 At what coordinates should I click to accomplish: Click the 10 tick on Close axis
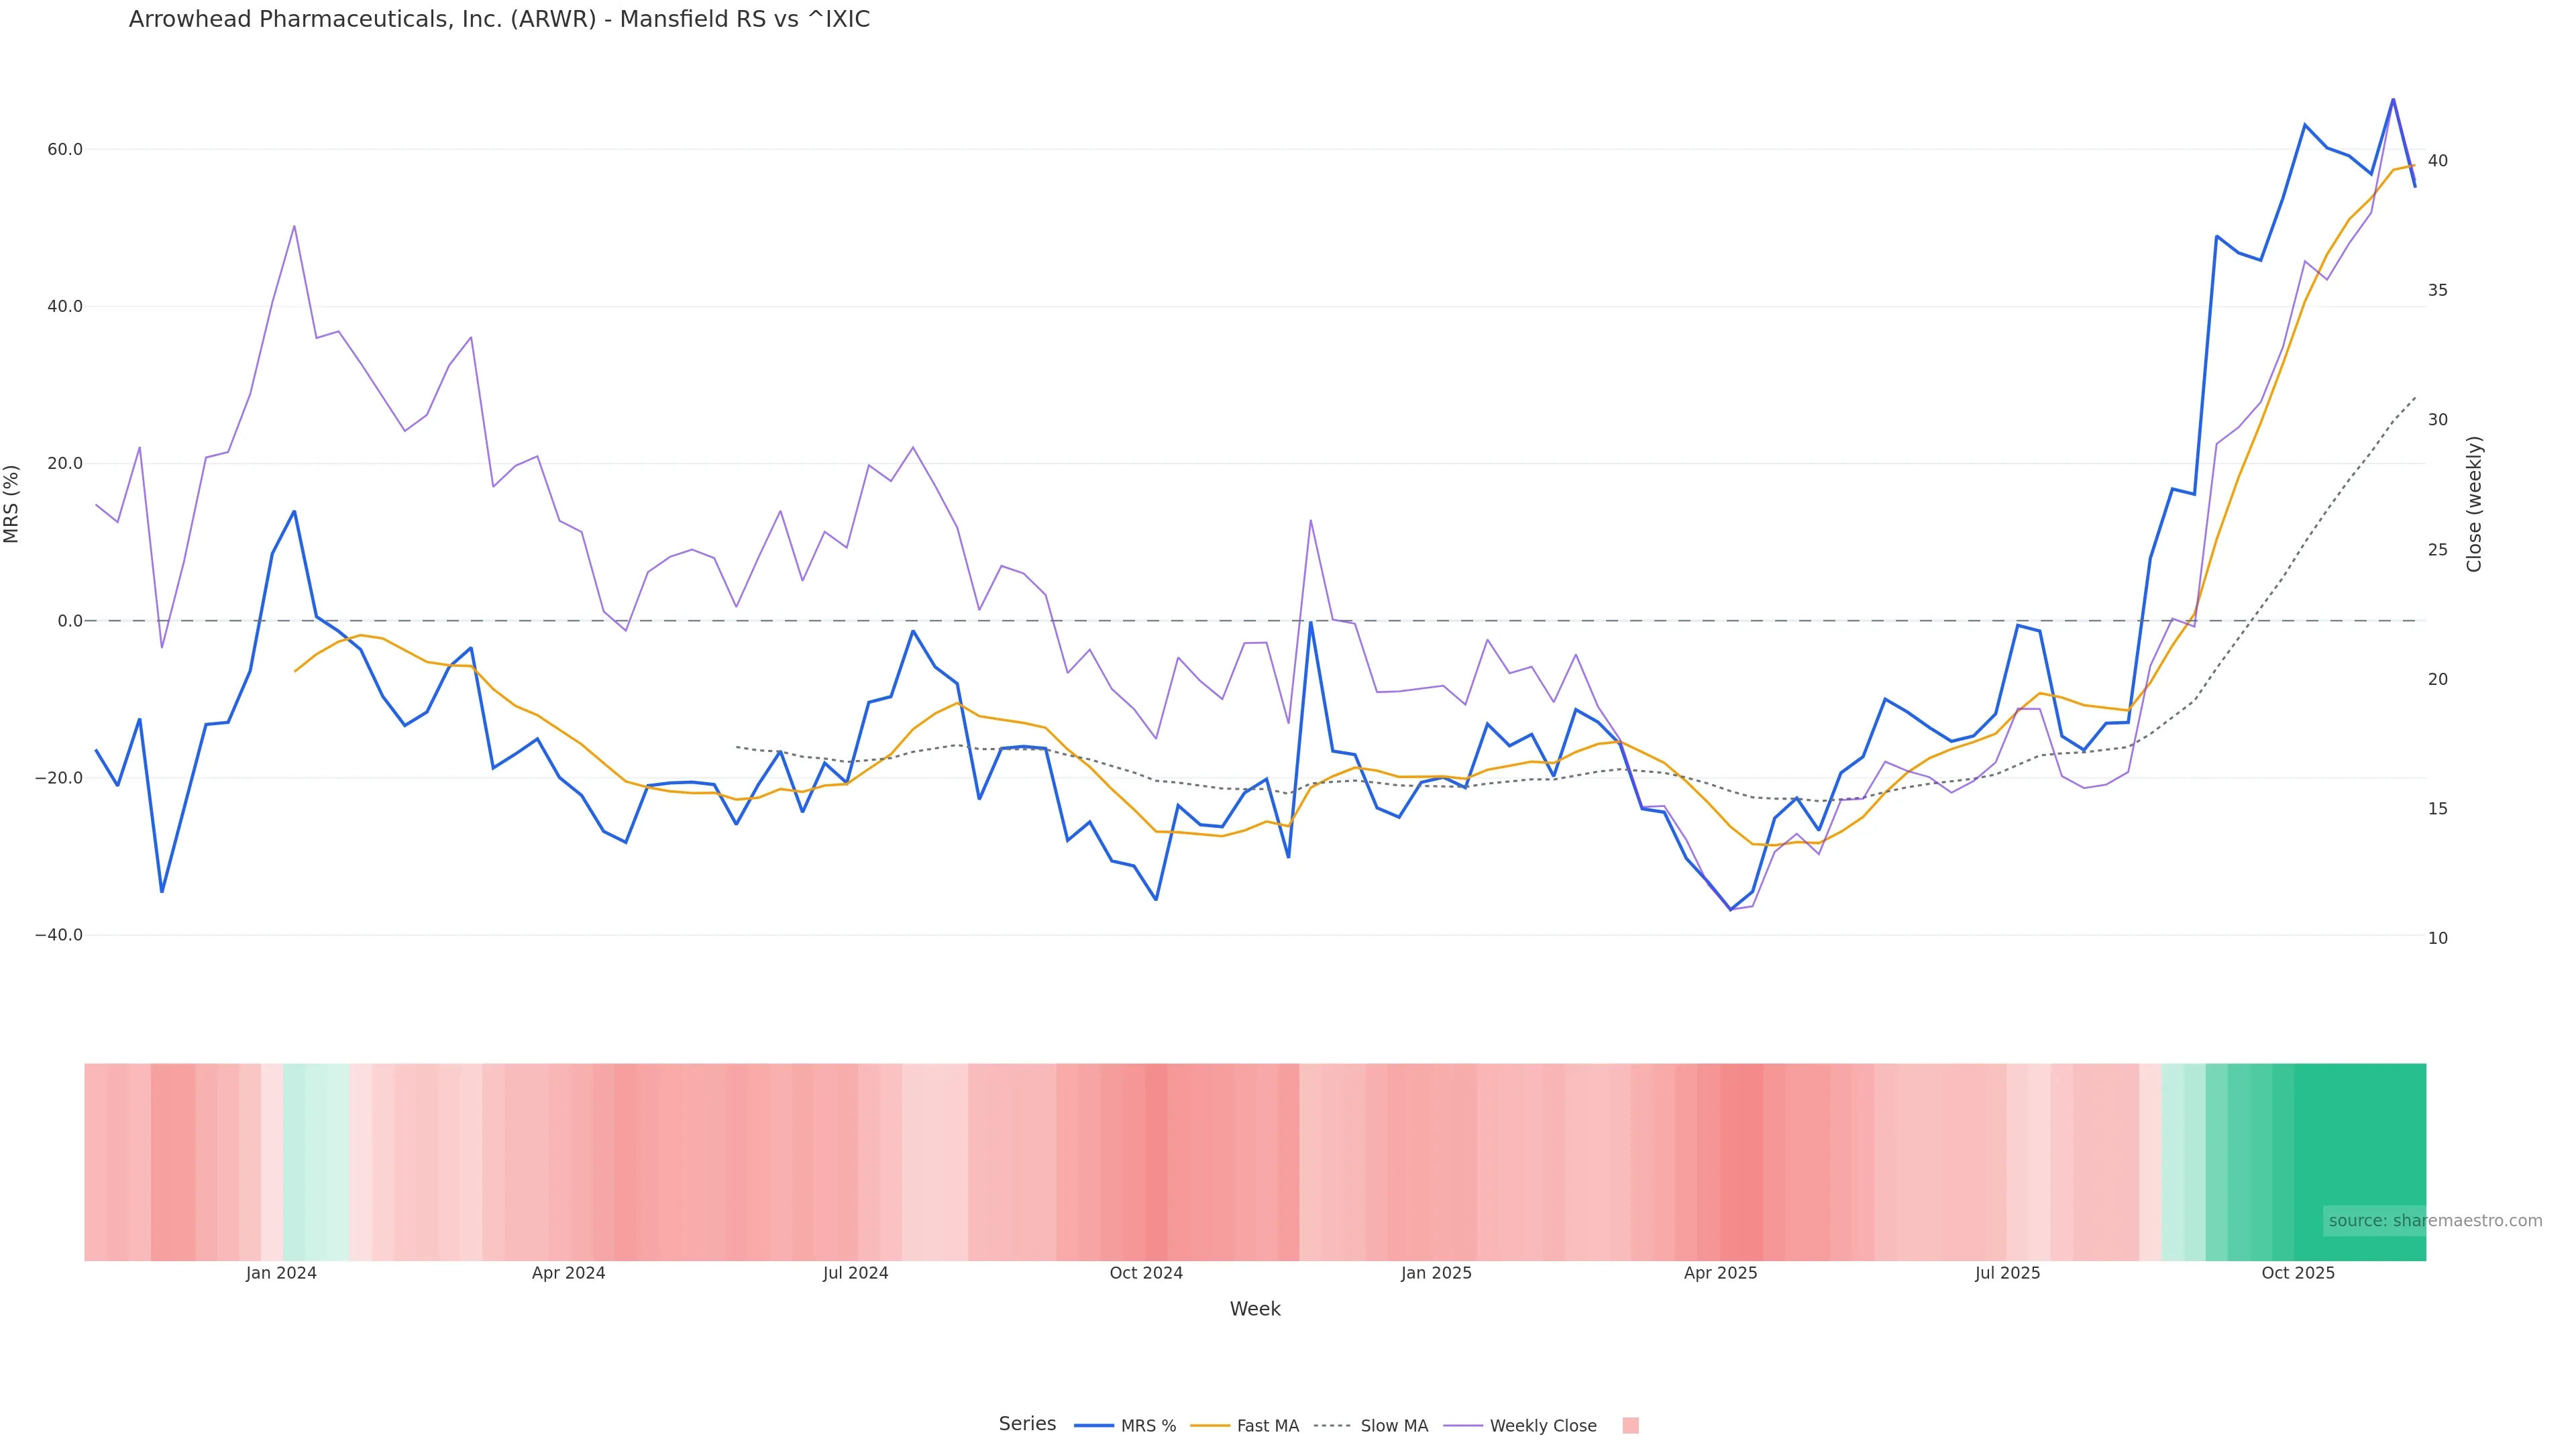coord(2438,938)
